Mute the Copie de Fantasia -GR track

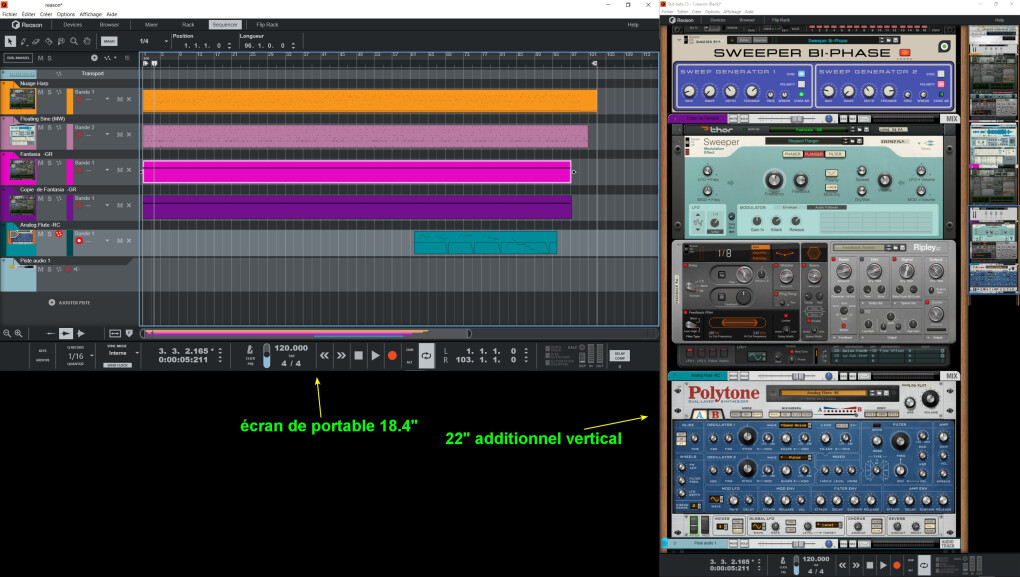pos(40,198)
